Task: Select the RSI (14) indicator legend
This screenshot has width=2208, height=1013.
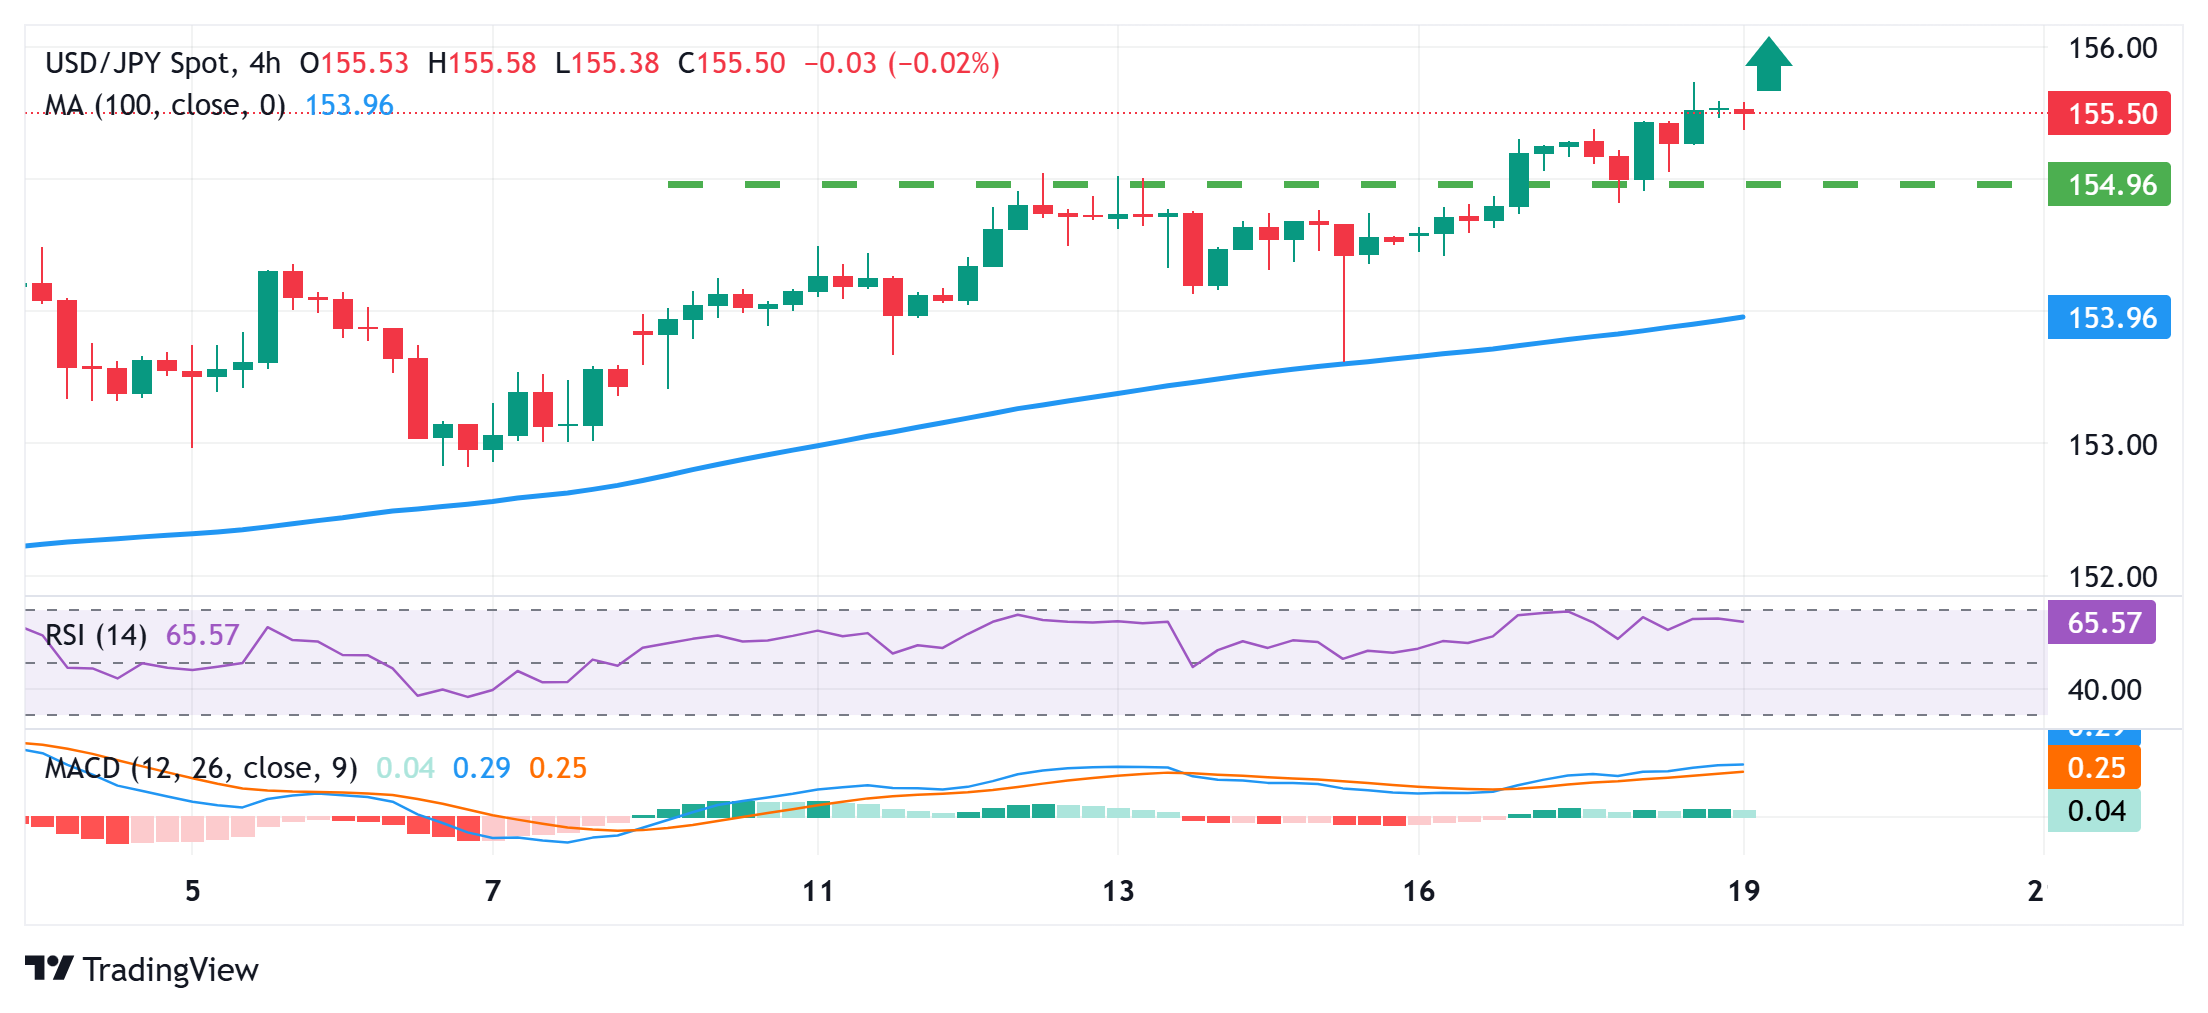Action: coord(96,635)
